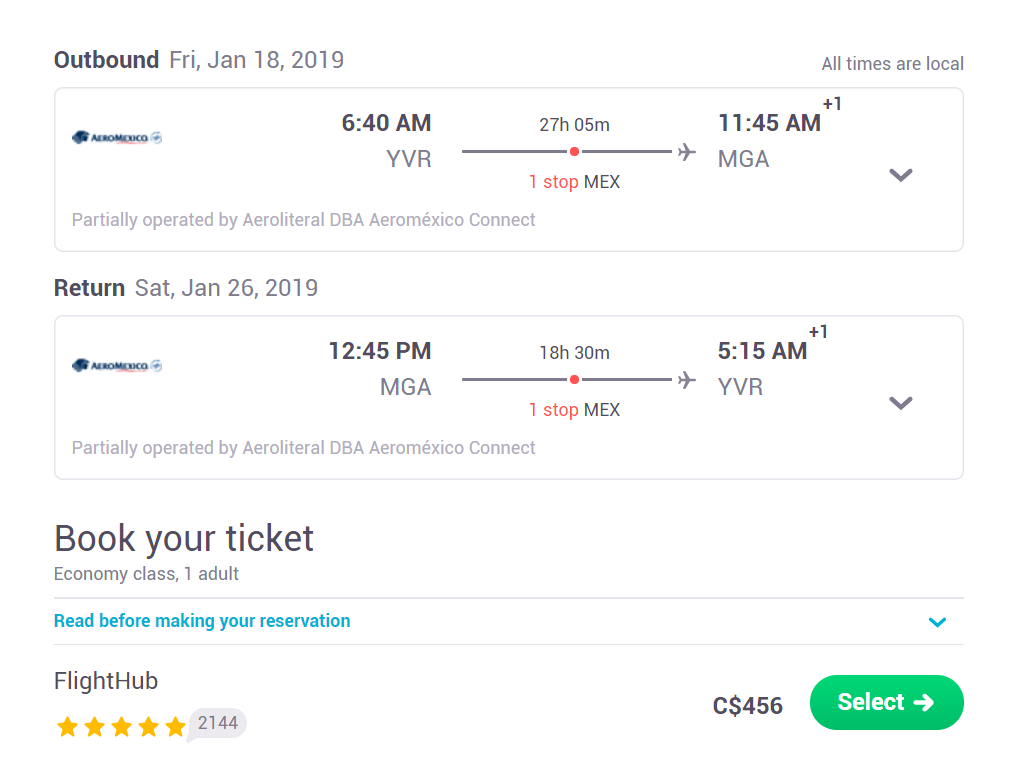Click the FlightHub provider name
The height and width of the screenshot is (759, 1016).
pyautogui.click(x=106, y=681)
